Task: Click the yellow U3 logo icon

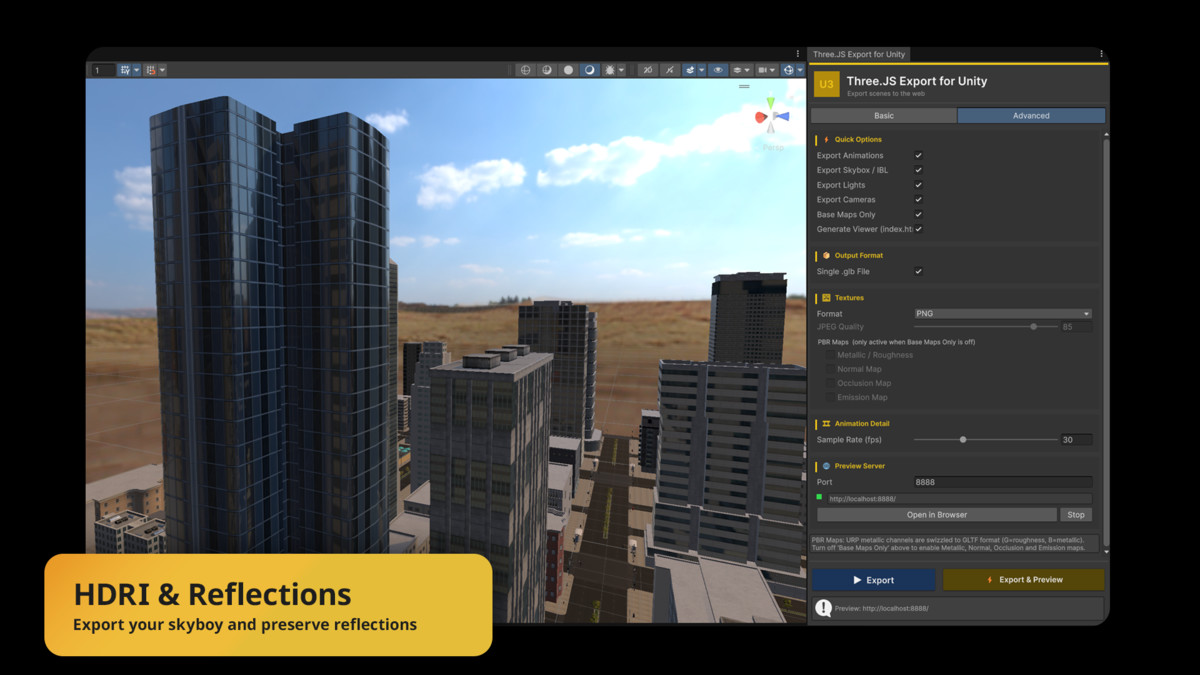Action: tap(826, 85)
